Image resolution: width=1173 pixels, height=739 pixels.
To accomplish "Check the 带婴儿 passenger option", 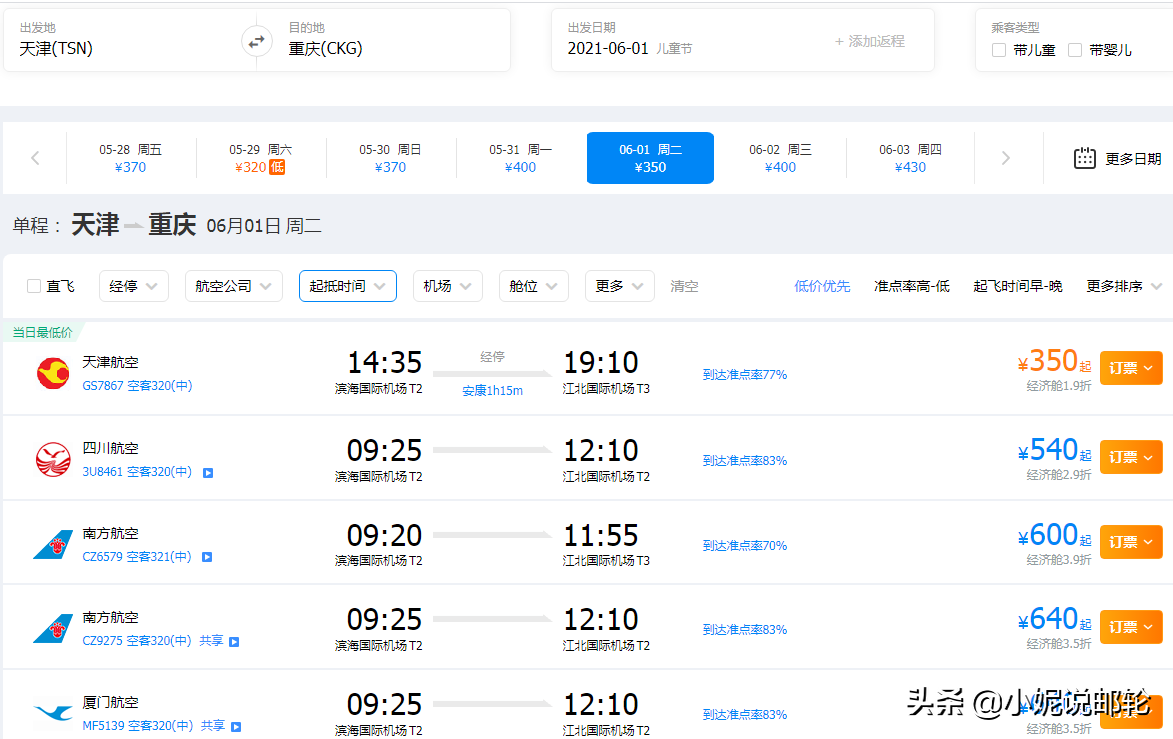I will (x=1075, y=50).
